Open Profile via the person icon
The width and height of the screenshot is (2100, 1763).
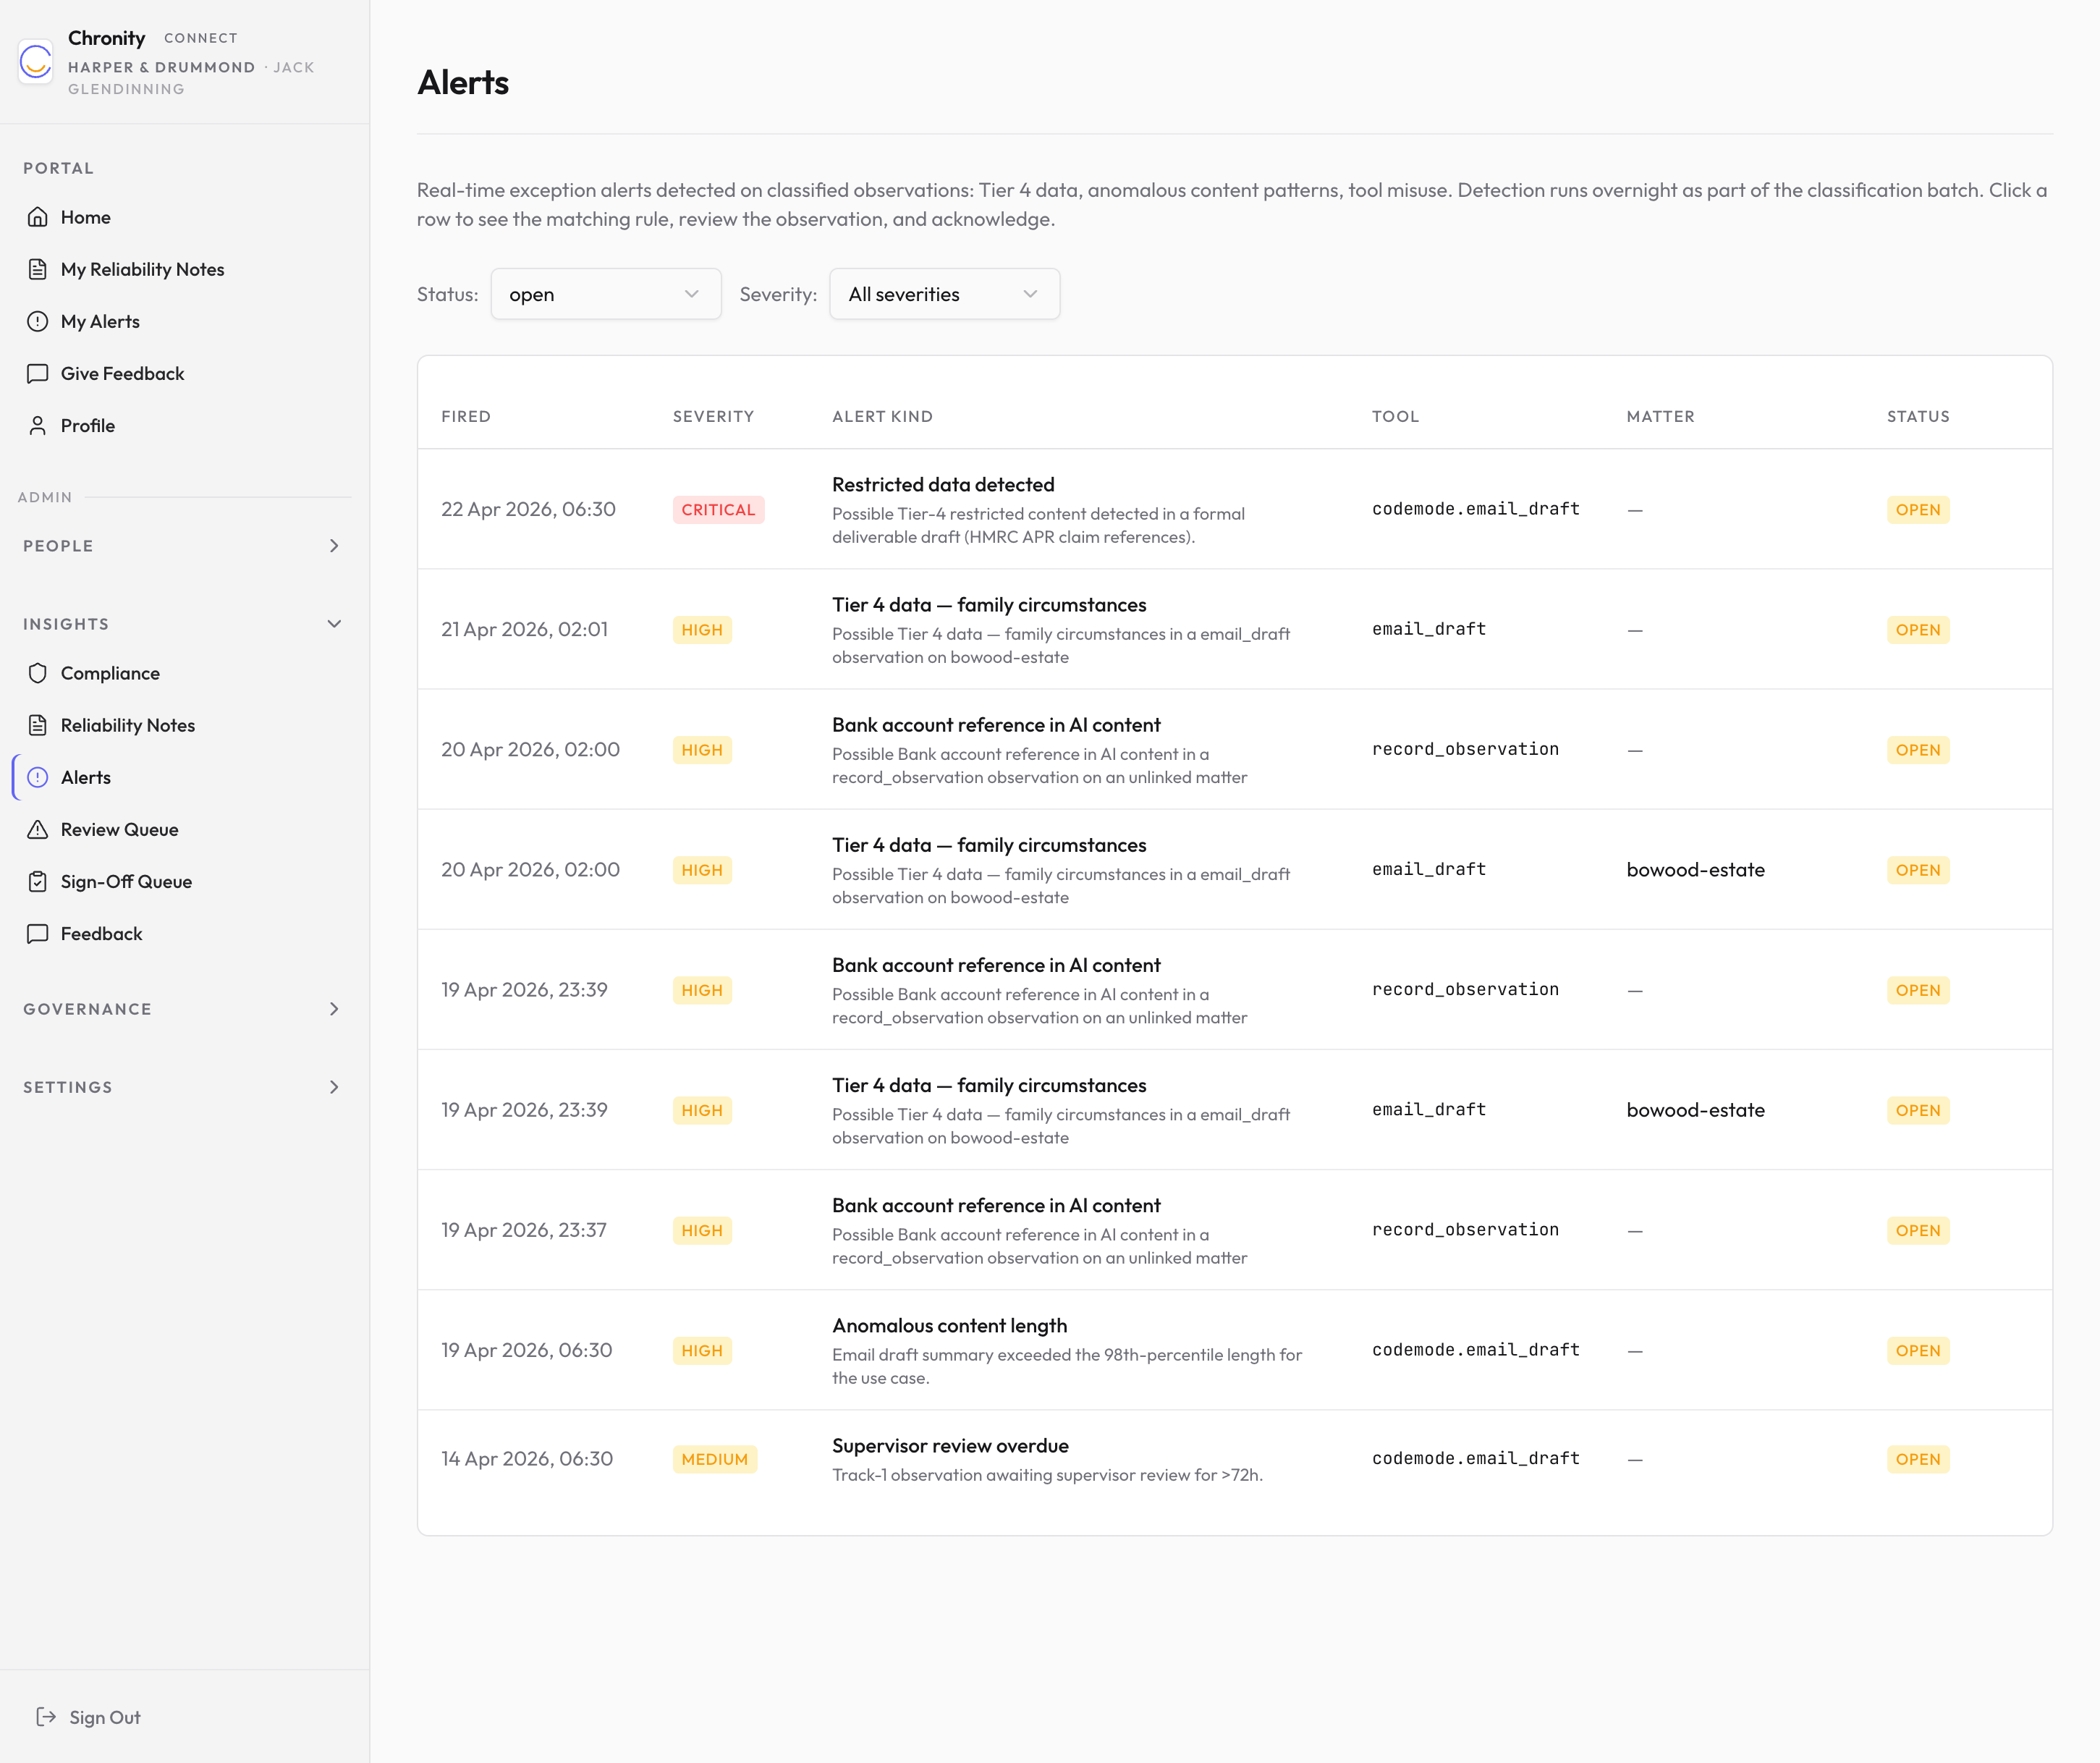click(x=37, y=425)
